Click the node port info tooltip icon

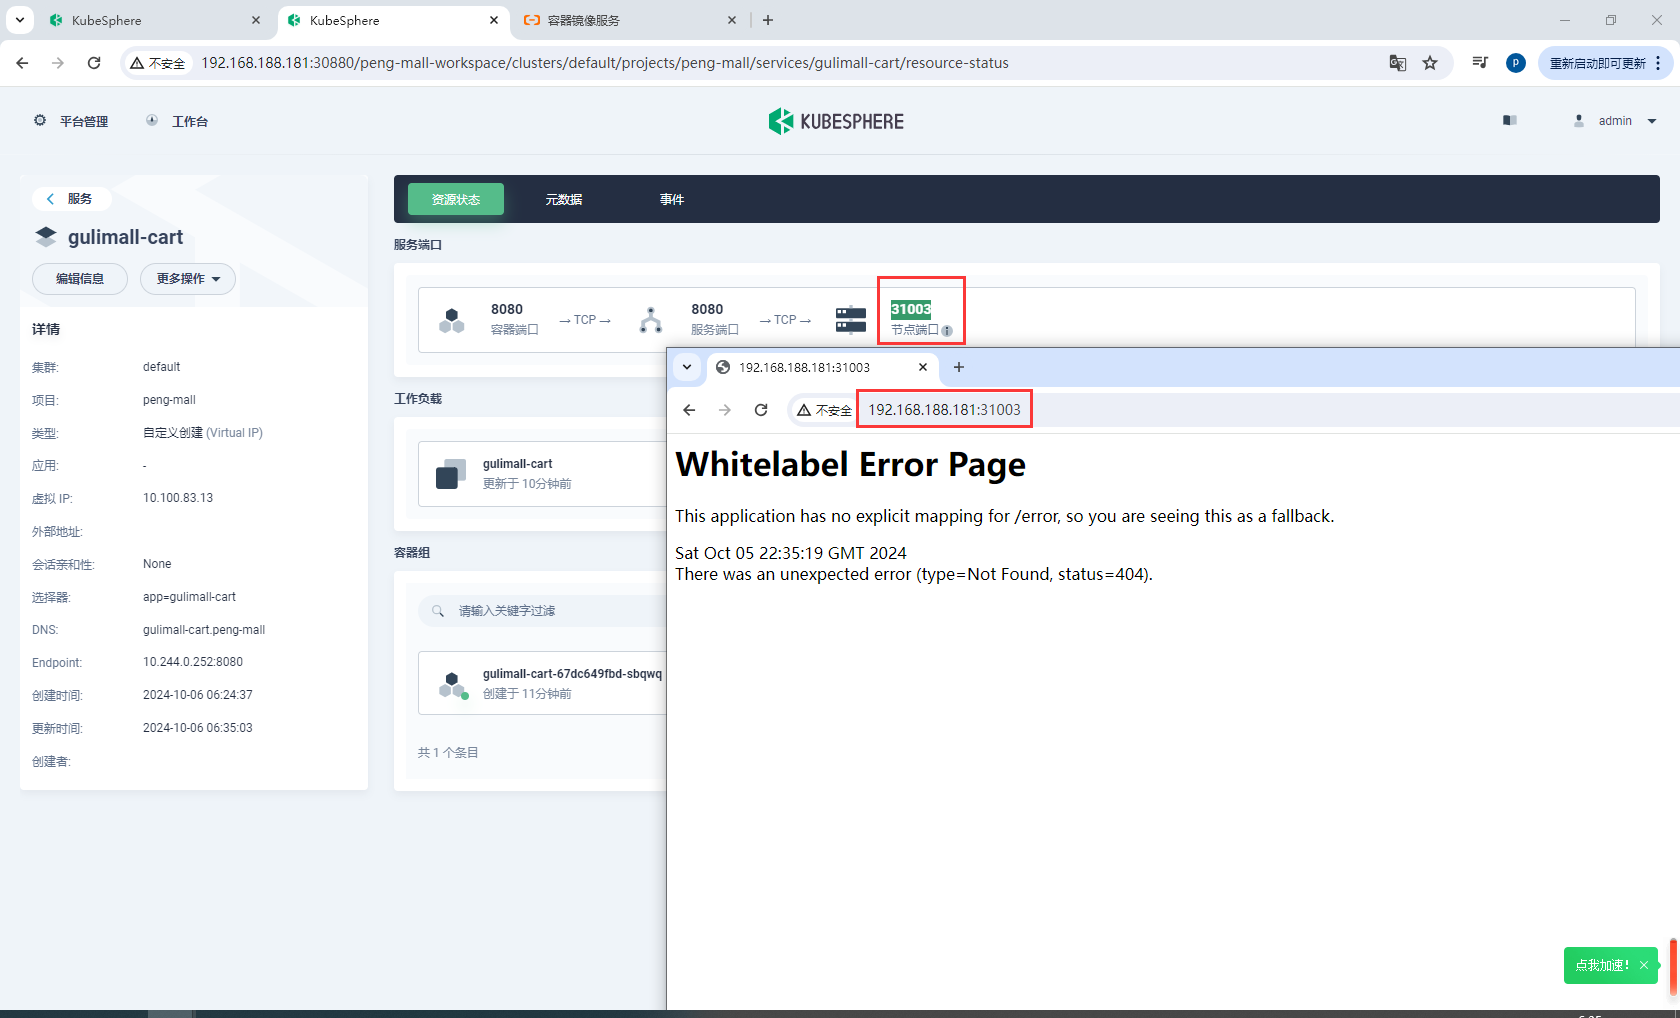[x=947, y=331]
